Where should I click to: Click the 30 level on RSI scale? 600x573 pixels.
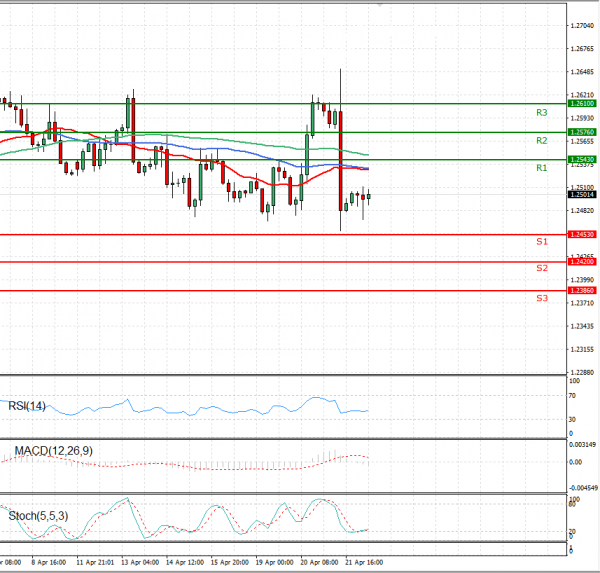click(x=572, y=420)
